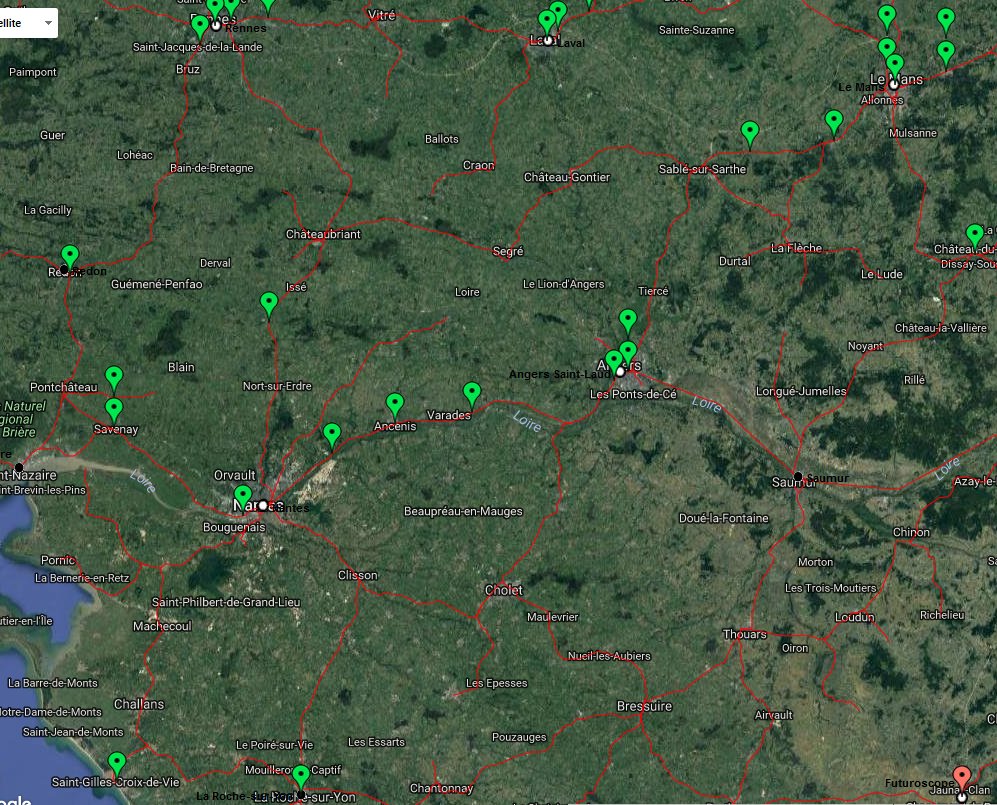Select the Clisson town label
997x805 pixels.
(357, 575)
